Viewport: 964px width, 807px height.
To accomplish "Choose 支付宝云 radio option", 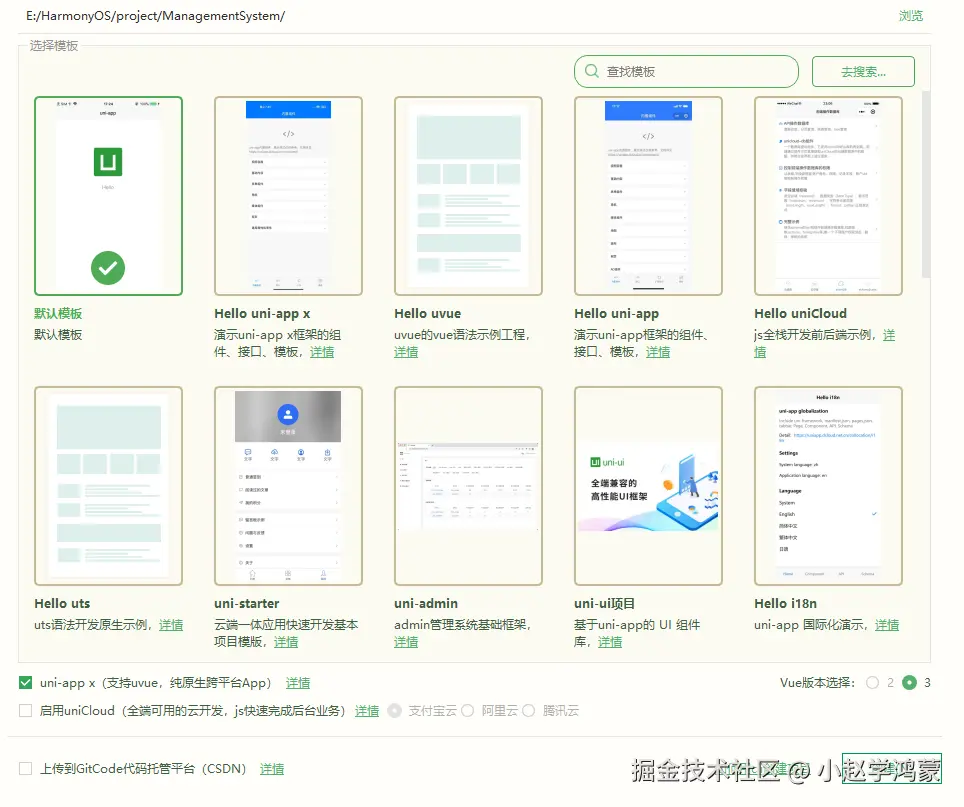I will tap(395, 711).
